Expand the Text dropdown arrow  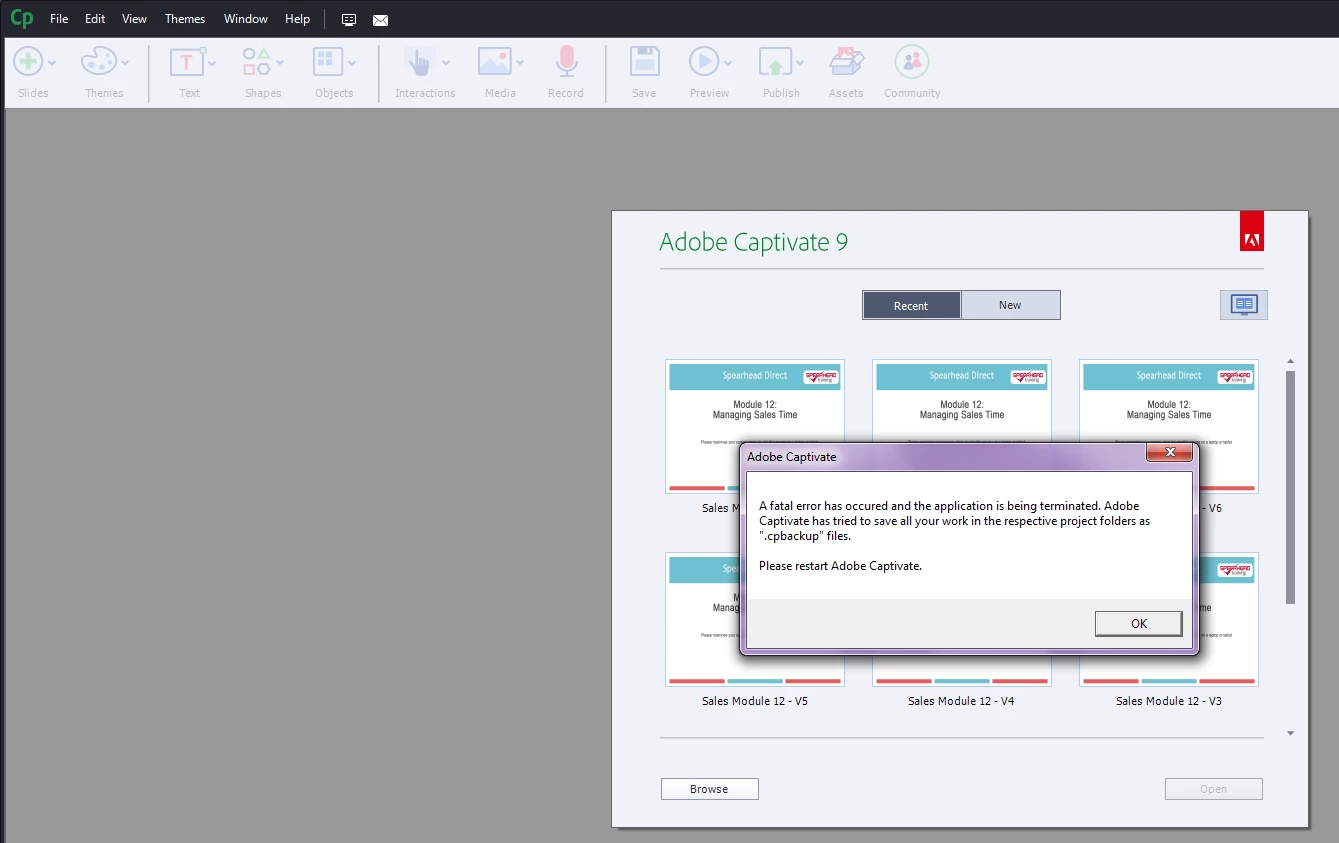pyautogui.click(x=212, y=63)
